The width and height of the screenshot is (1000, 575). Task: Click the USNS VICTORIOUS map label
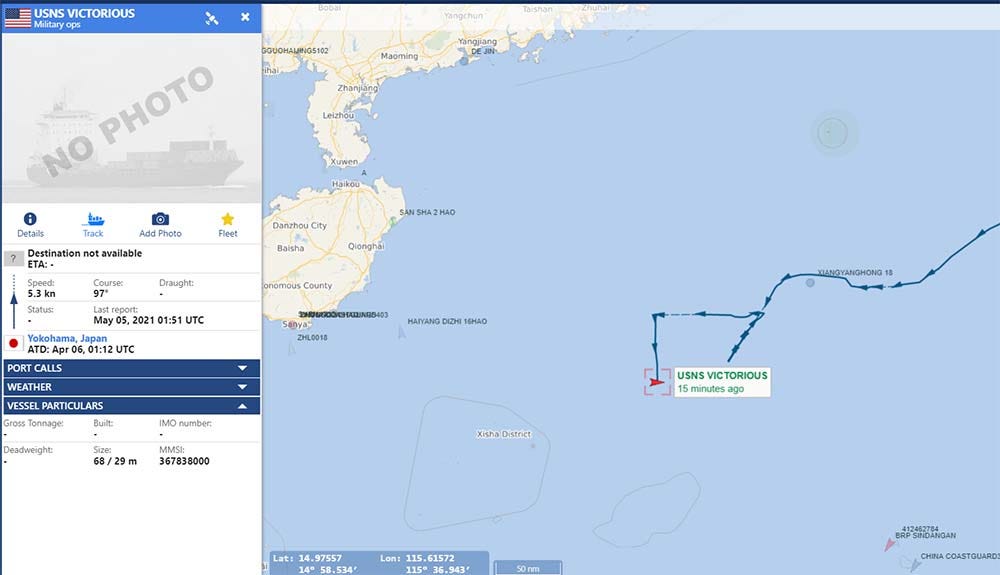coord(722,375)
